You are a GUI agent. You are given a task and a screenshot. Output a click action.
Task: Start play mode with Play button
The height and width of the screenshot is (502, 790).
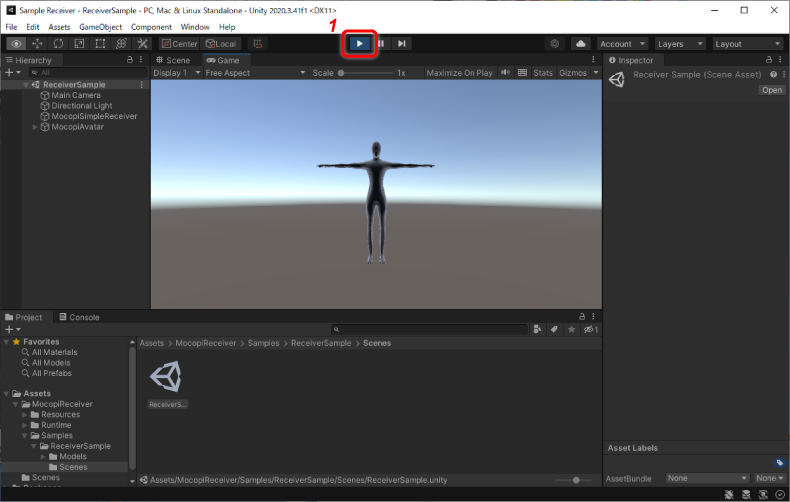[360, 44]
